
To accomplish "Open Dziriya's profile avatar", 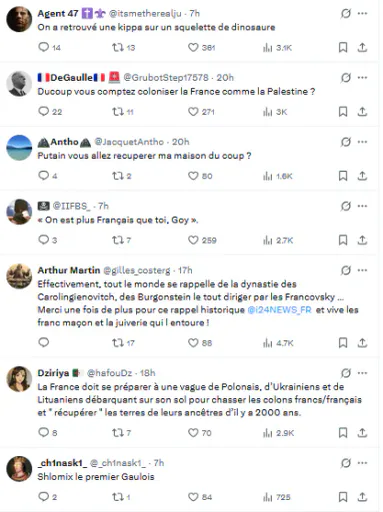I will coord(19,379).
